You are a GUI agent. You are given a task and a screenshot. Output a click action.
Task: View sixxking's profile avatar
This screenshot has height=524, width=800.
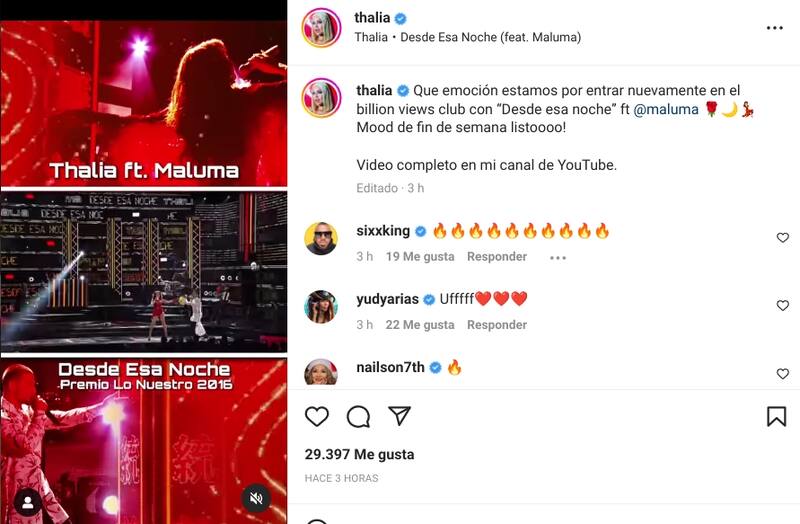click(321, 239)
